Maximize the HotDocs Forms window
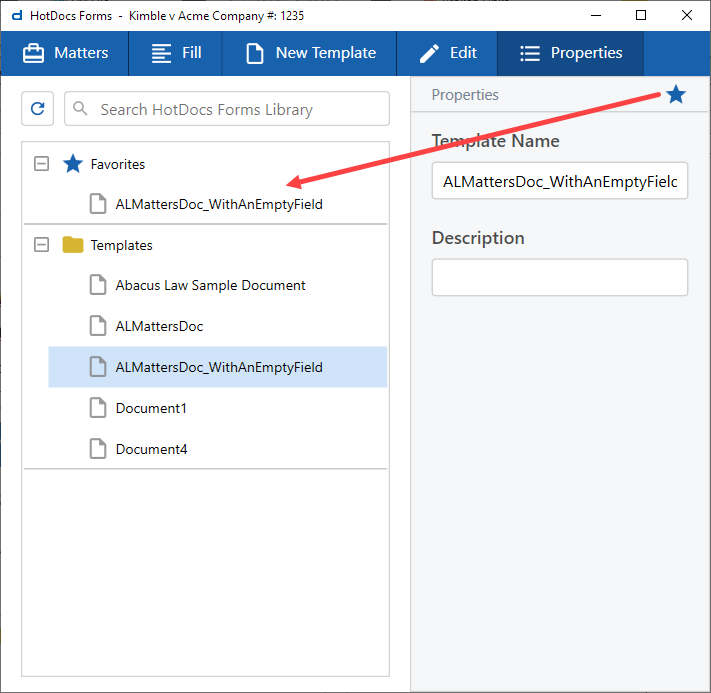 point(641,15)
